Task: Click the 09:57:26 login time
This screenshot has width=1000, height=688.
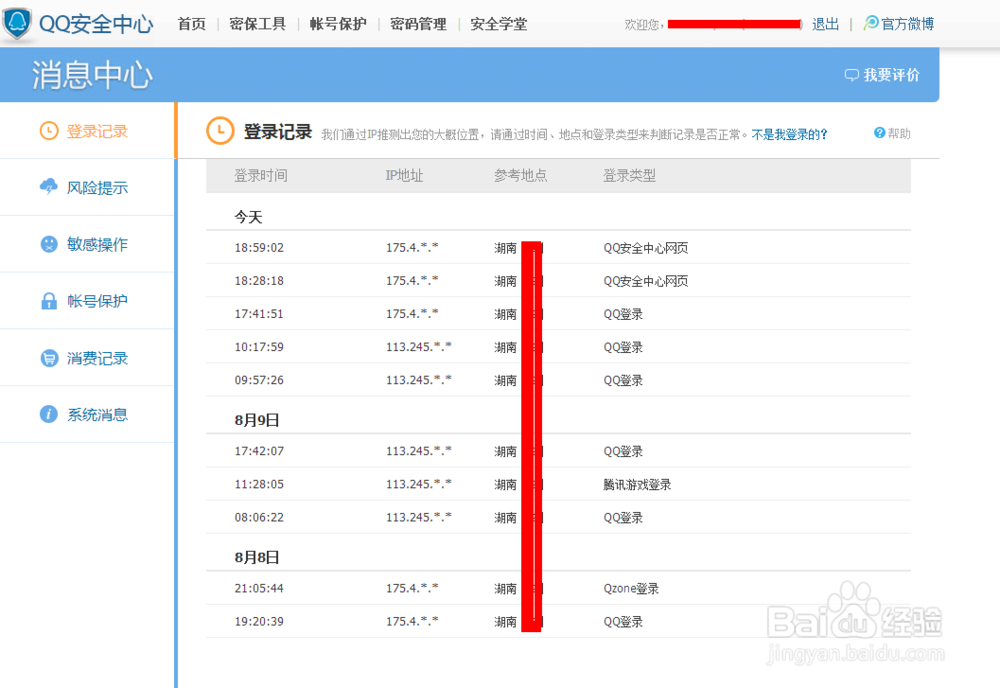Action: tap(259, 380)
